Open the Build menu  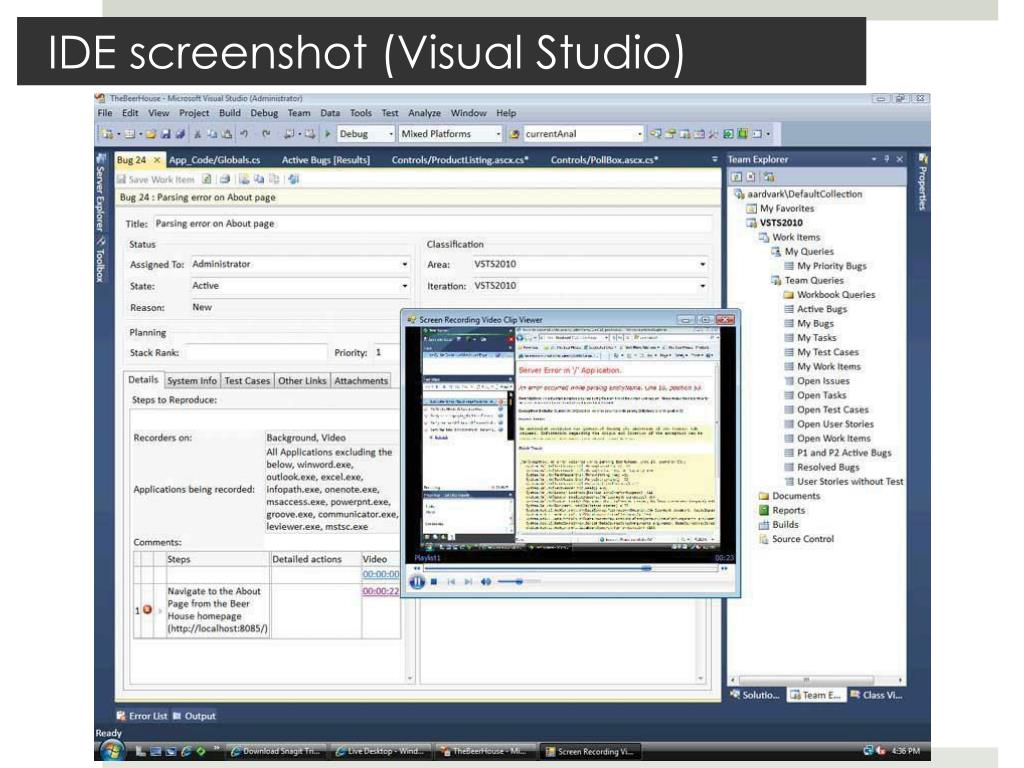(x=230, y=113)
